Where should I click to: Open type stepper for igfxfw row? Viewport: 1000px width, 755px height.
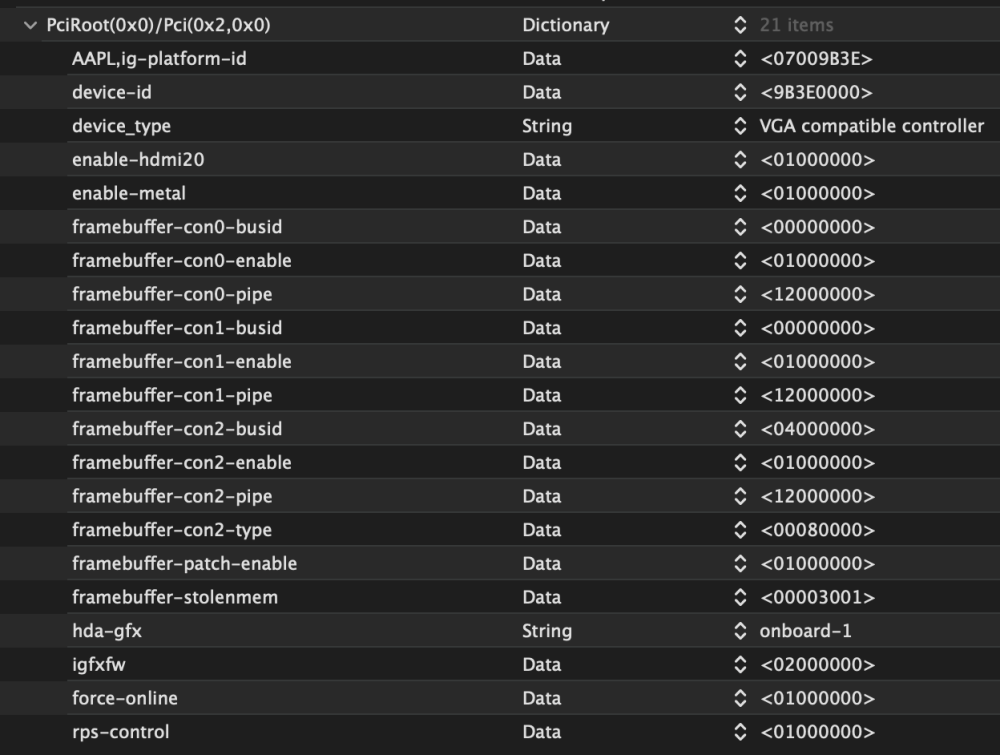click(x=740, y=664)
